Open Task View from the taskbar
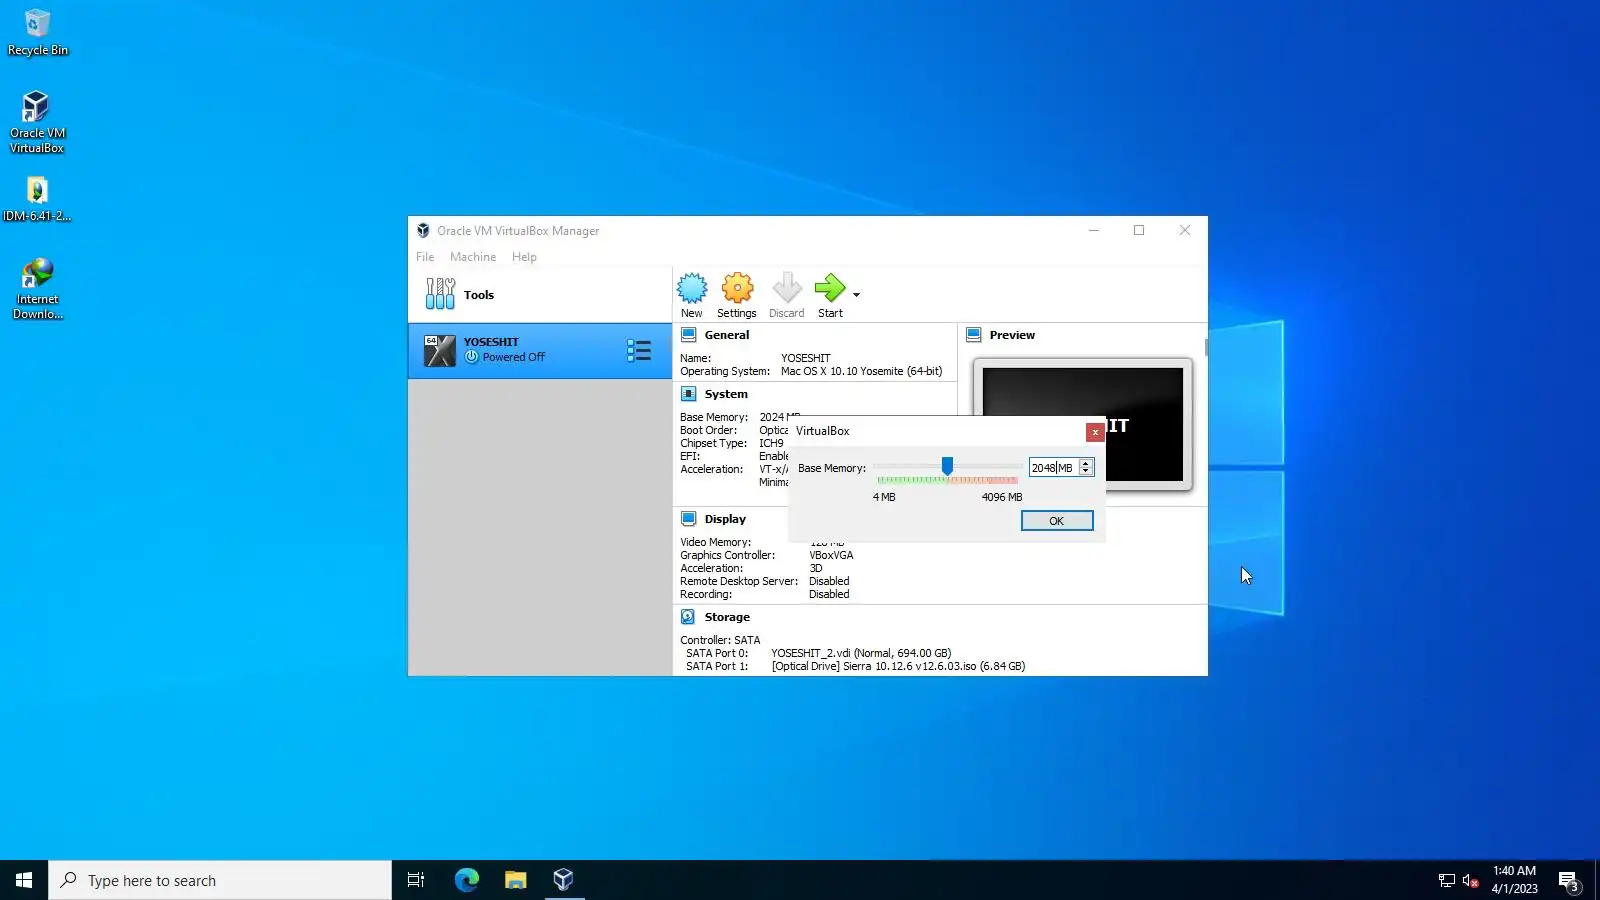 coord(416,880)
